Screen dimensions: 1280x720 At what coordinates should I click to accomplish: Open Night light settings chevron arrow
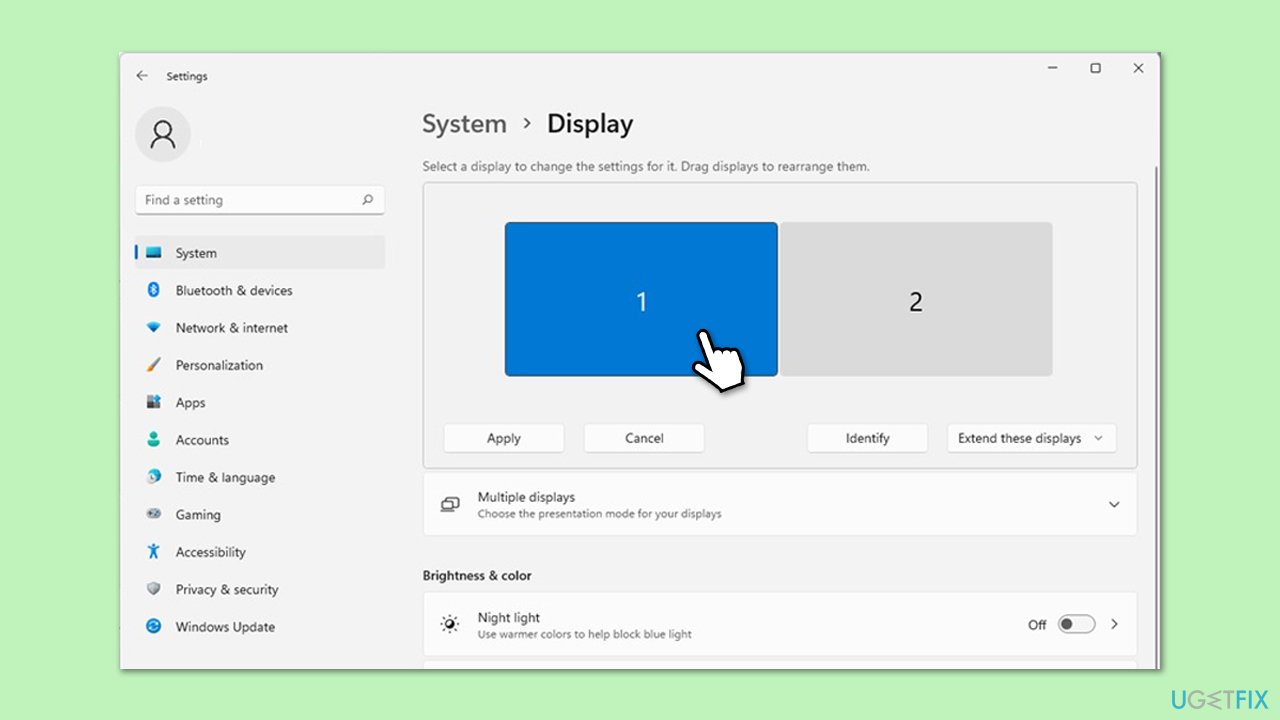point(1114,624)
